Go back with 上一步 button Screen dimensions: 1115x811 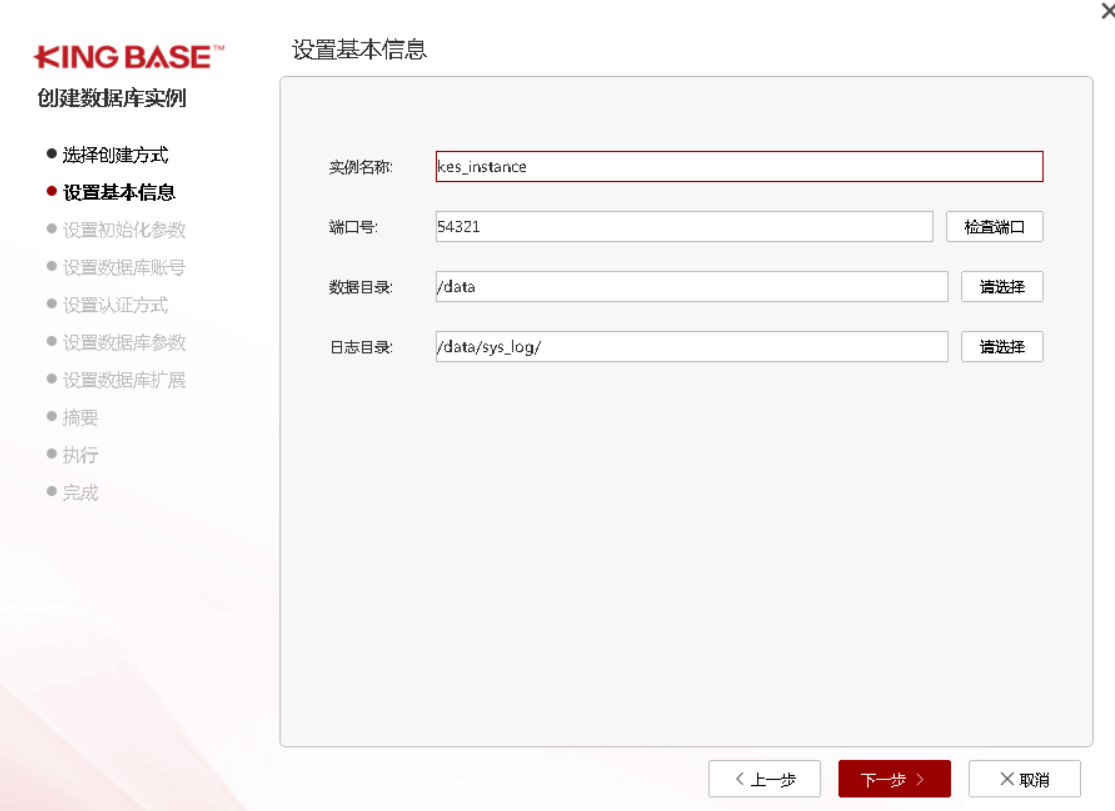pos(764,779)
